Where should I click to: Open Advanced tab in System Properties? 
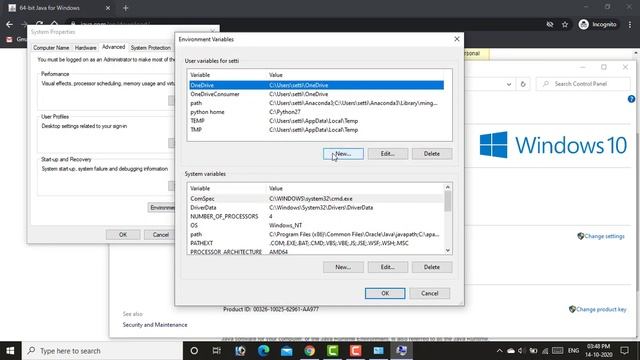[x=113, y=47]
